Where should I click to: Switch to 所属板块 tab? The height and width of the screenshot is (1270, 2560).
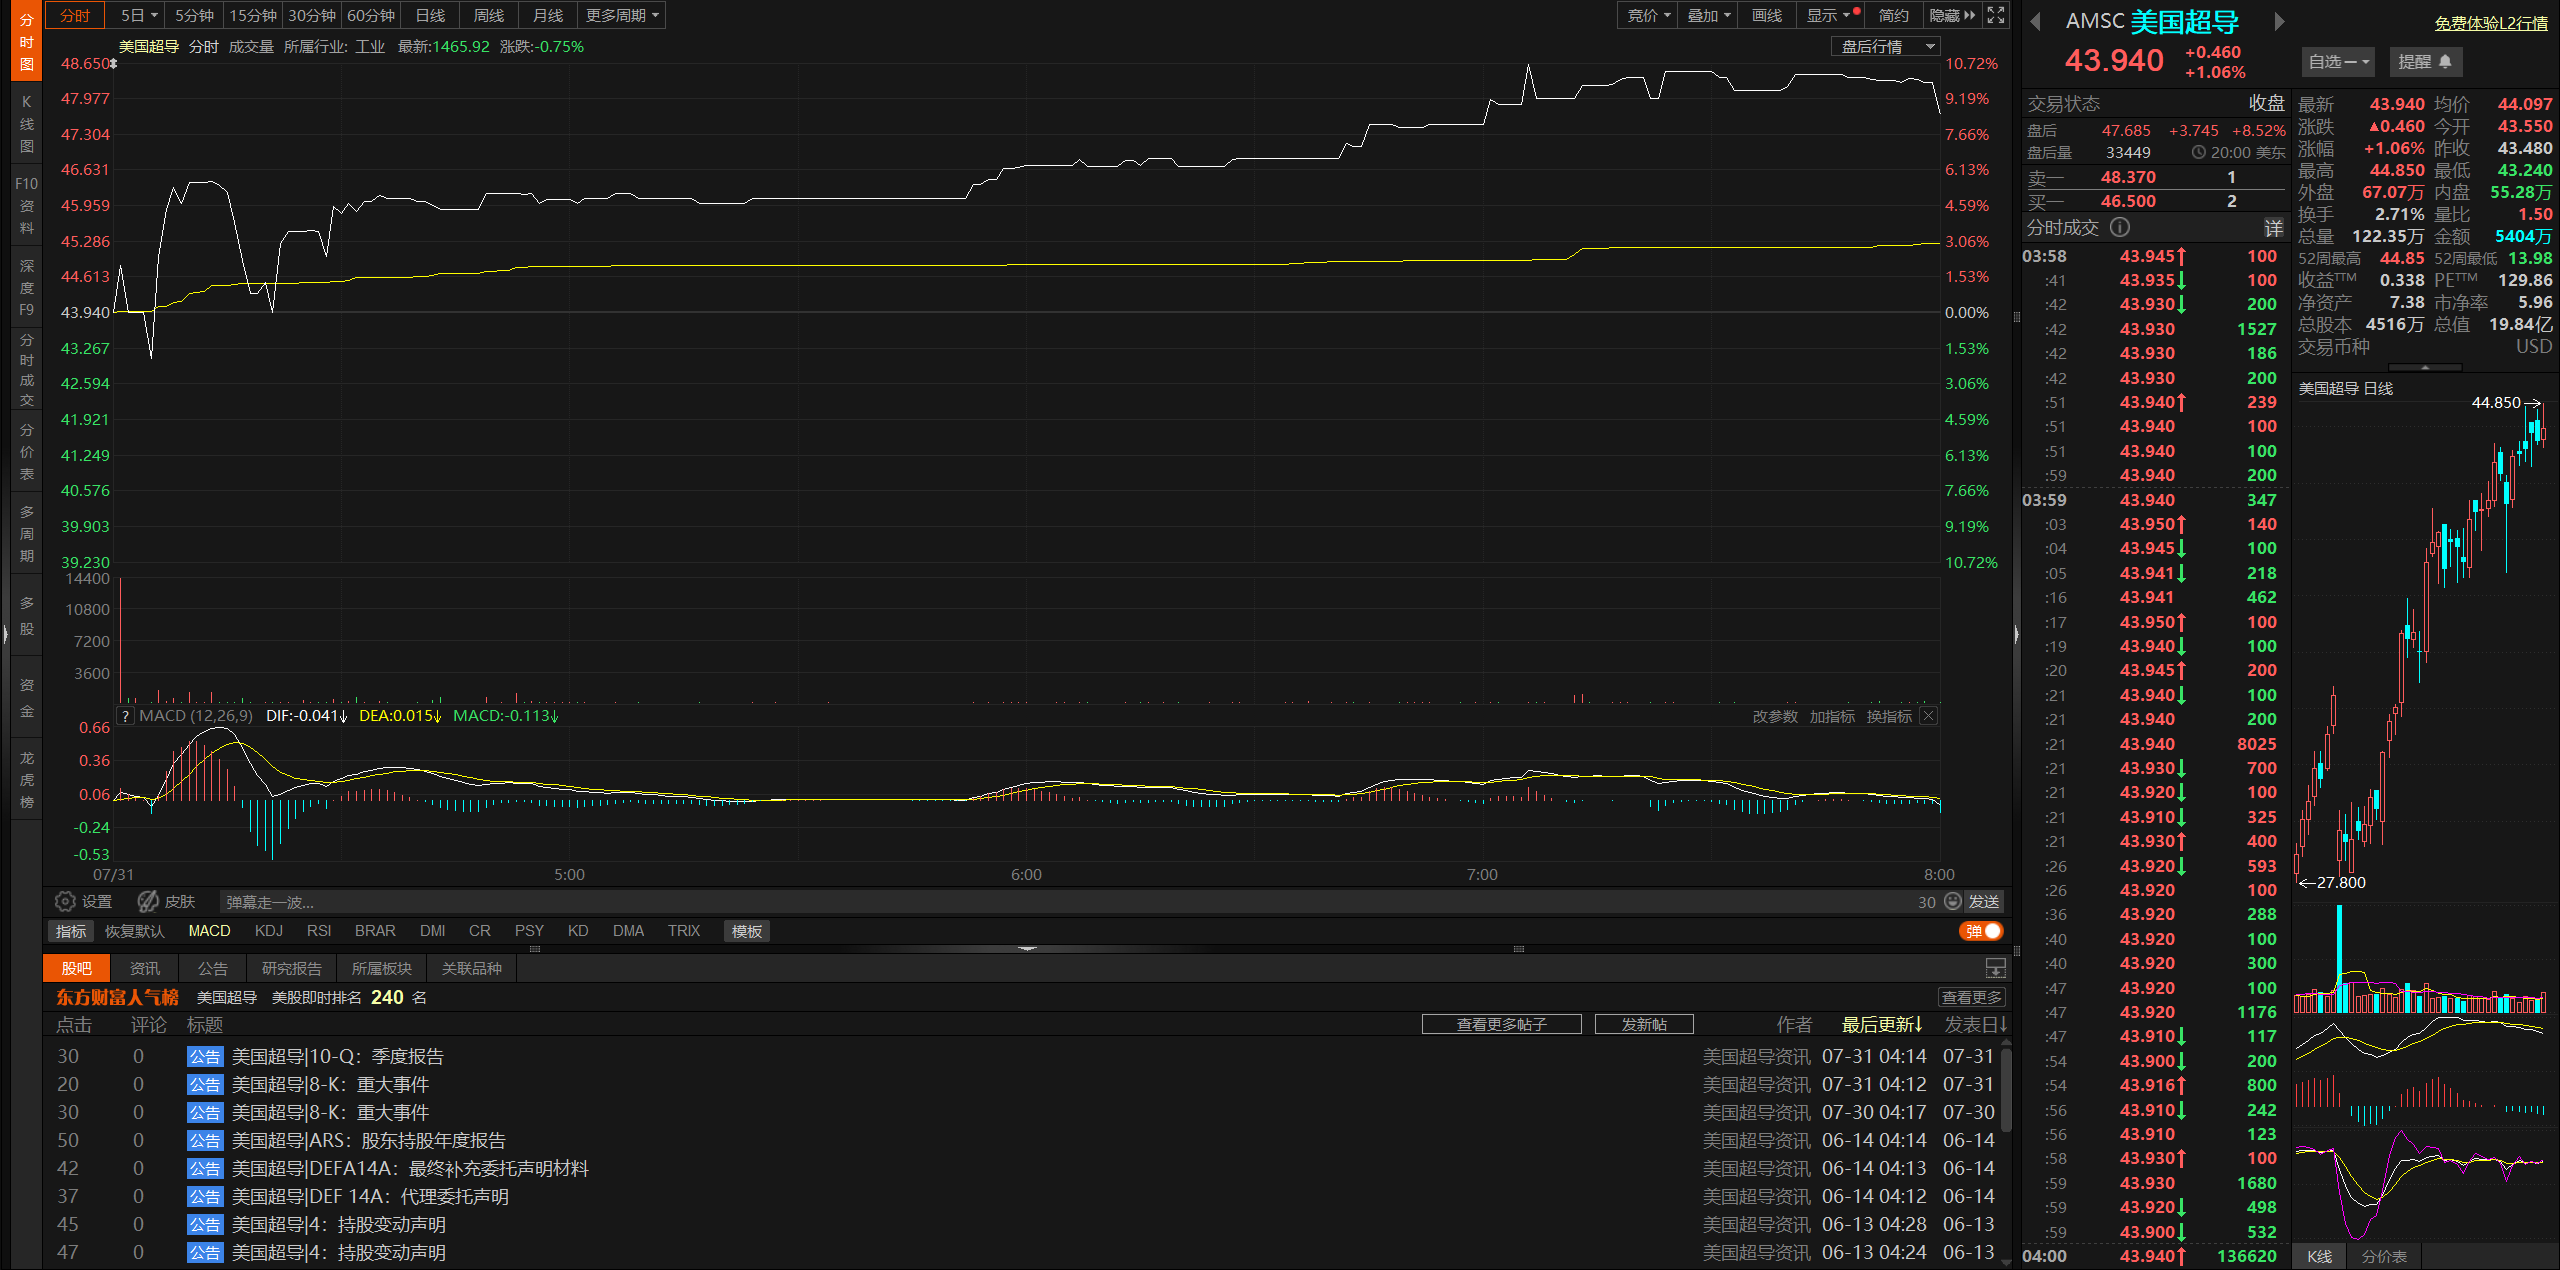[381, 968]
